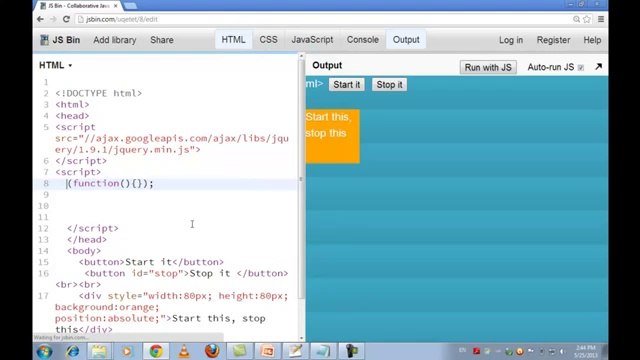Click the browser forward arrow
The image size is (640, 360).
coord(53,19)
